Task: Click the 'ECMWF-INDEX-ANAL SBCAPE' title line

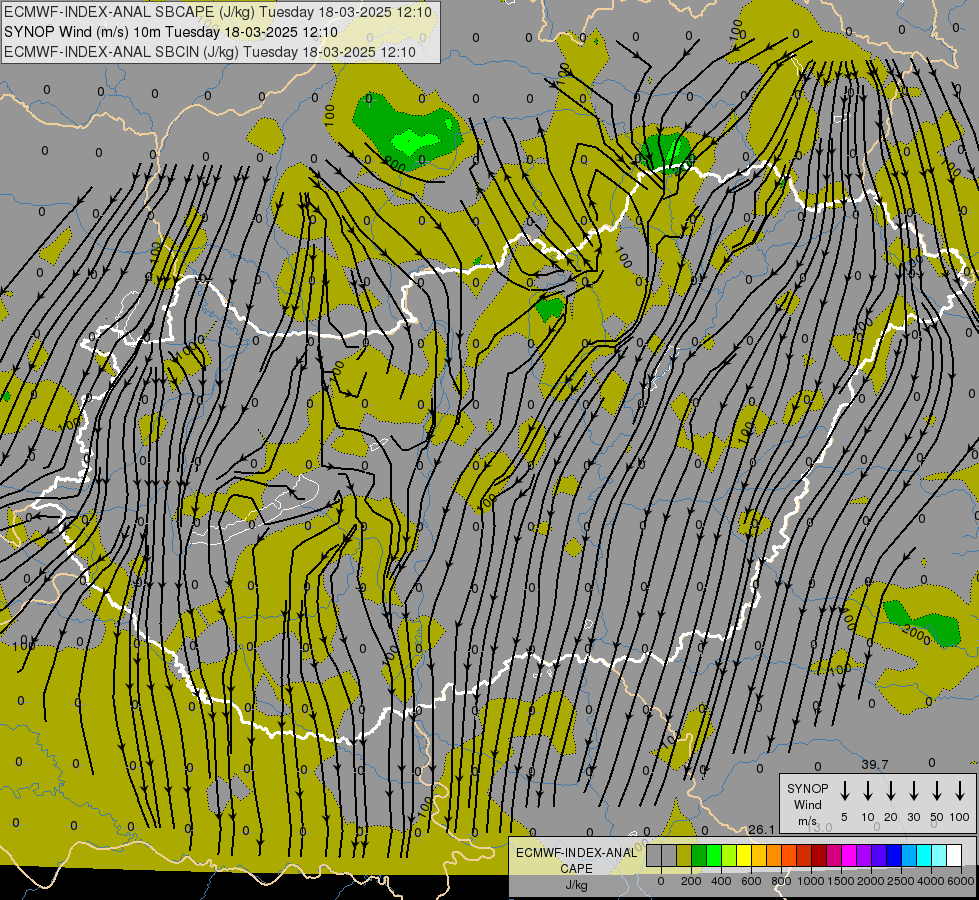Action: tap(218, 12)
